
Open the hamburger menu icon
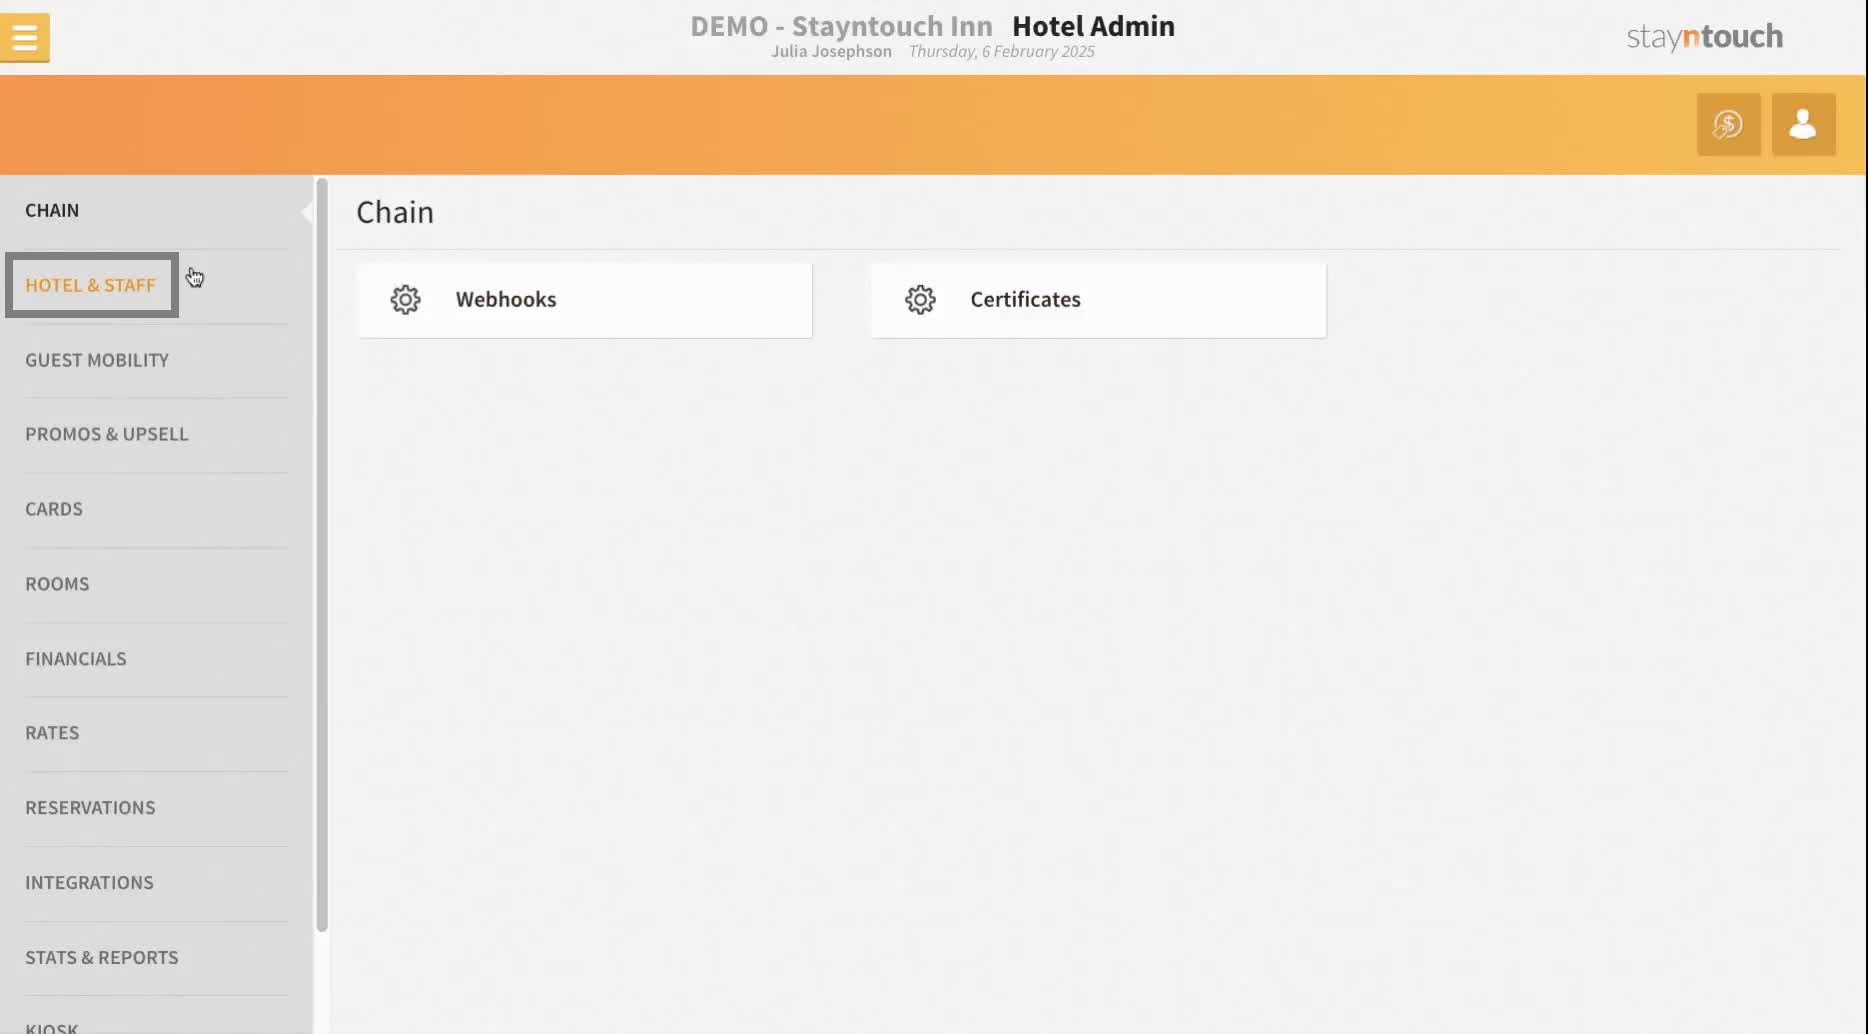(25, 38)
